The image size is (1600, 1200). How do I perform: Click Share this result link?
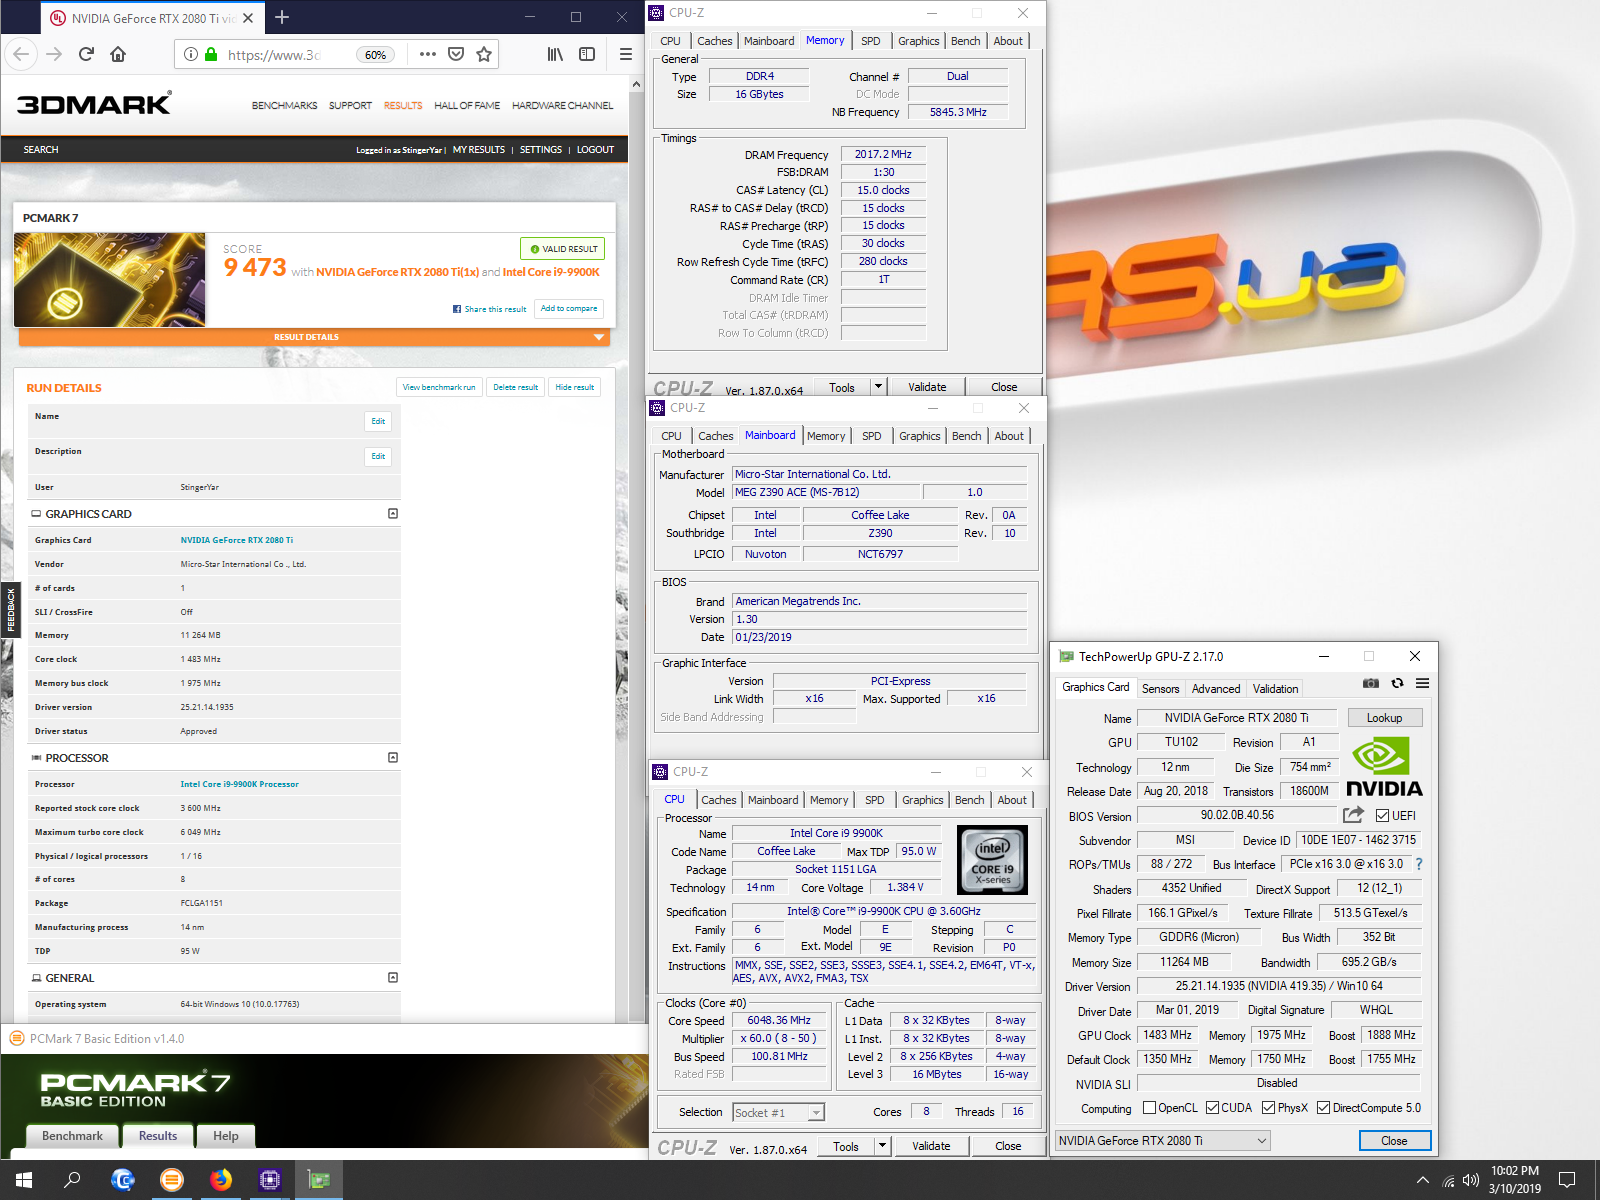(490, 309)
